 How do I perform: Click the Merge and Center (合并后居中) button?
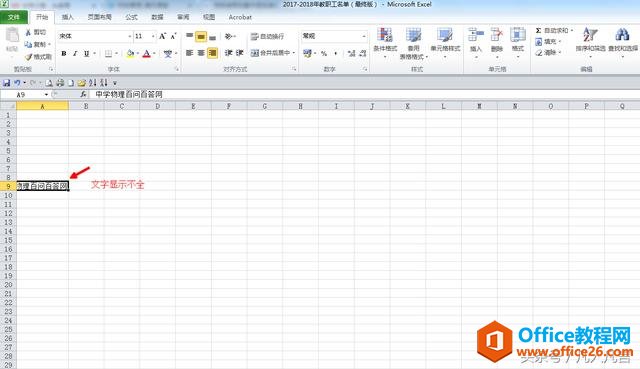pyautogui.click(x=270, y=53)
